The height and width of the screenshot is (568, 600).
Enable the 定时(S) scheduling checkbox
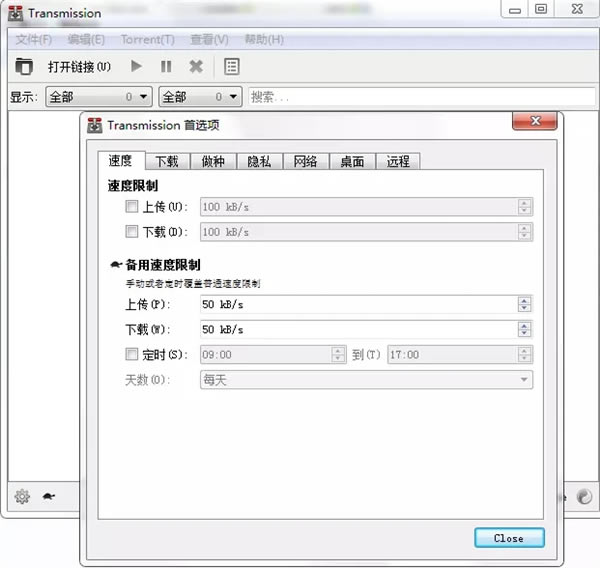[132, 354]
